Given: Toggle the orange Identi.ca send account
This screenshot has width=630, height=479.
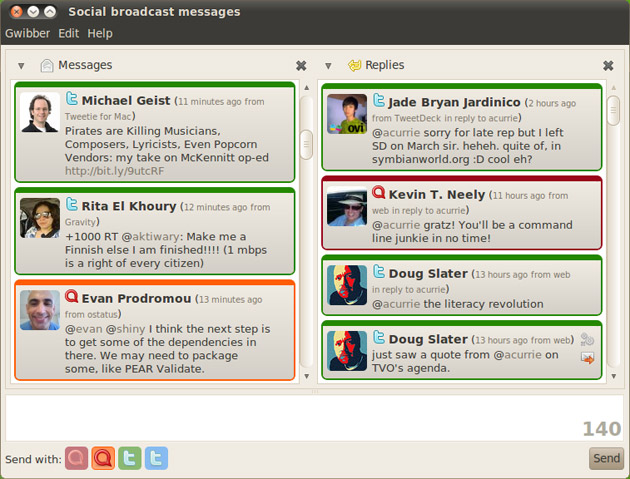Looking at the screenshot, I should [103, 458].
